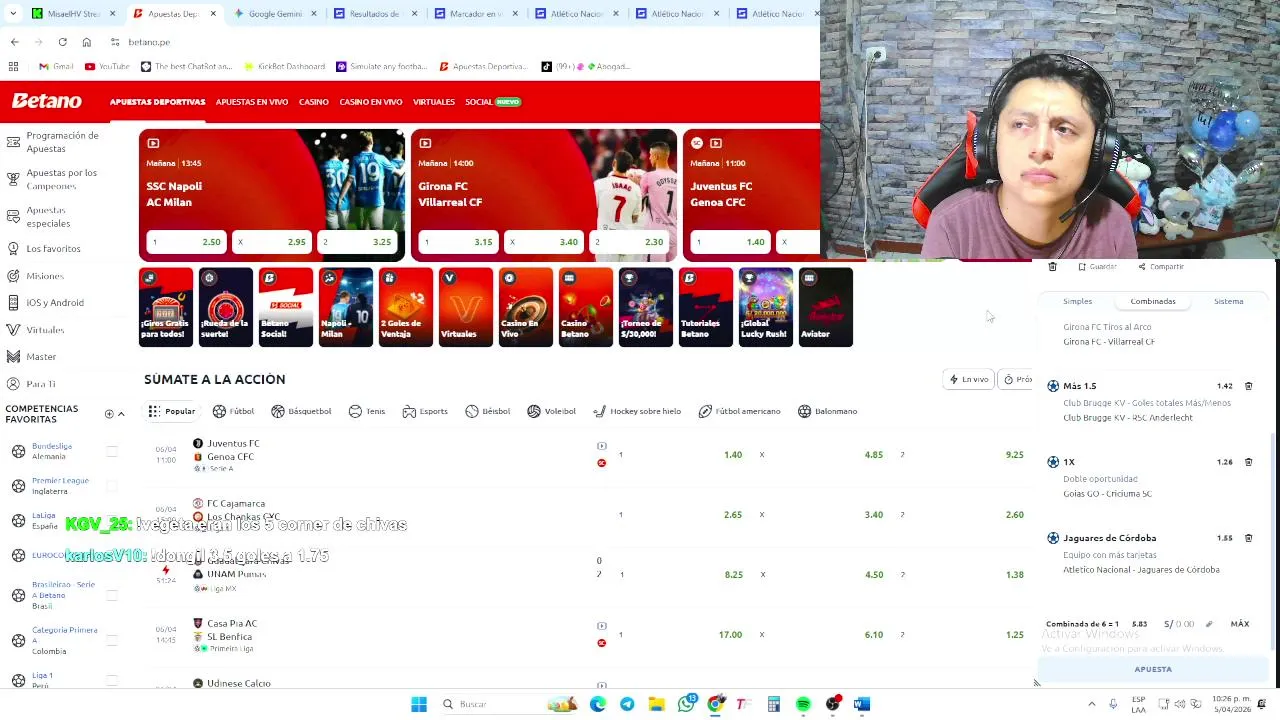The width and height of the screenshot is (1280, 720).
Task: Reload the browser page
Action: click(x=62, y=42)
